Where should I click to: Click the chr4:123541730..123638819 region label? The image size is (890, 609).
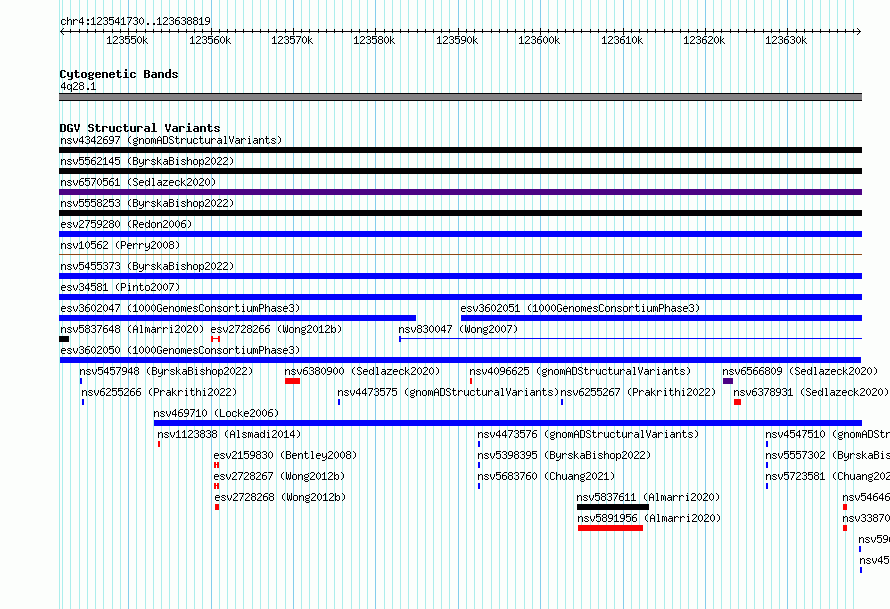pos(135,21)
